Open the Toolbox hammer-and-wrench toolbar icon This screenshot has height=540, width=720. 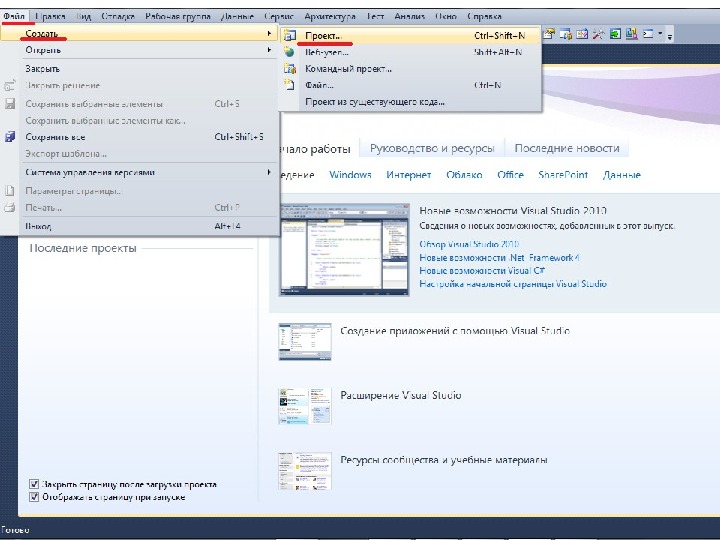click(598, 34)
